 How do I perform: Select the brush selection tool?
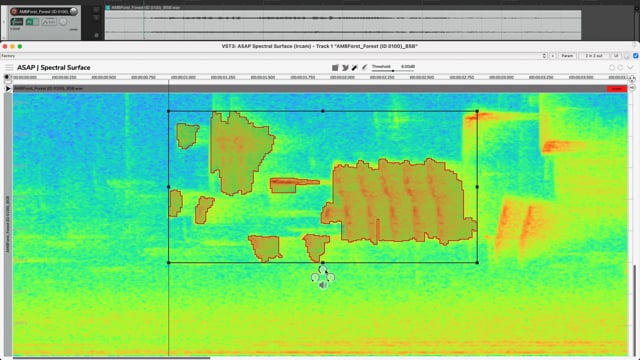click(364, 67)
